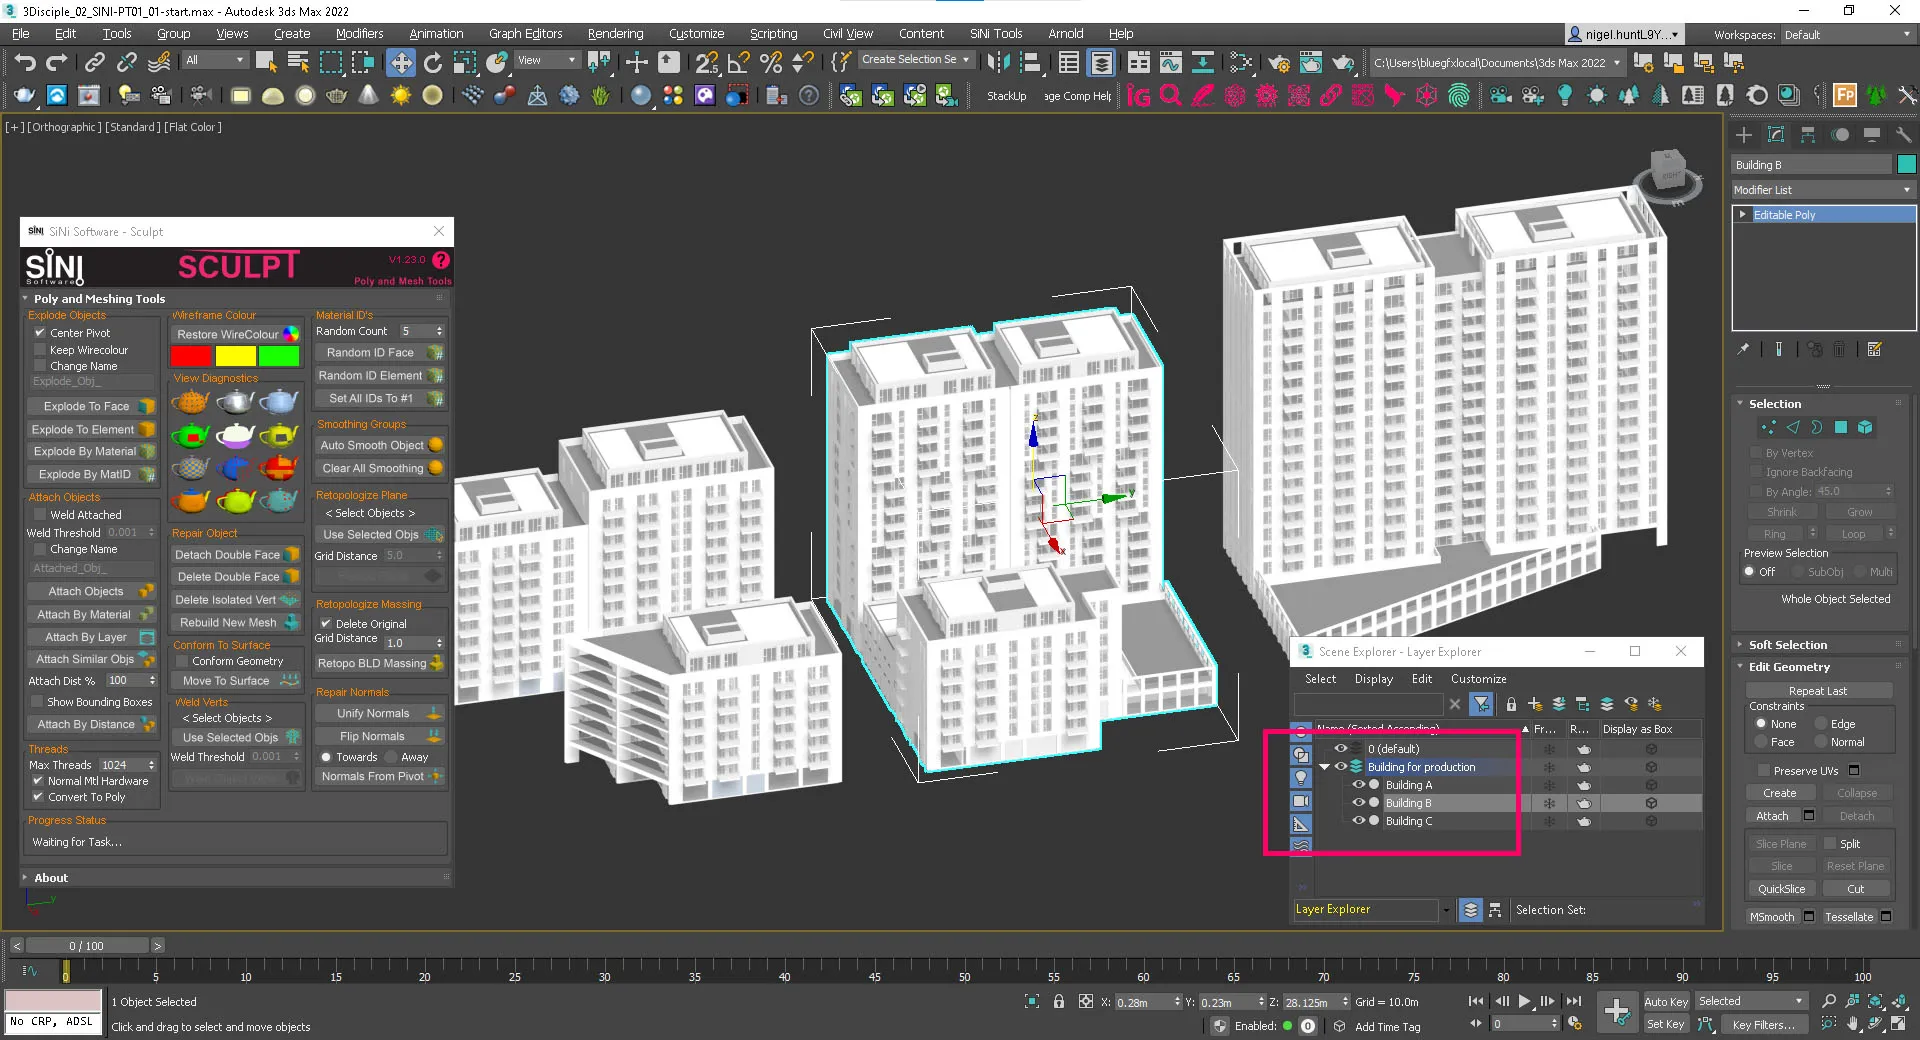Click Auto Smooth Object button
Image resolution: width=1920 pixels, height=1040 pixels.
click(380, 445)
